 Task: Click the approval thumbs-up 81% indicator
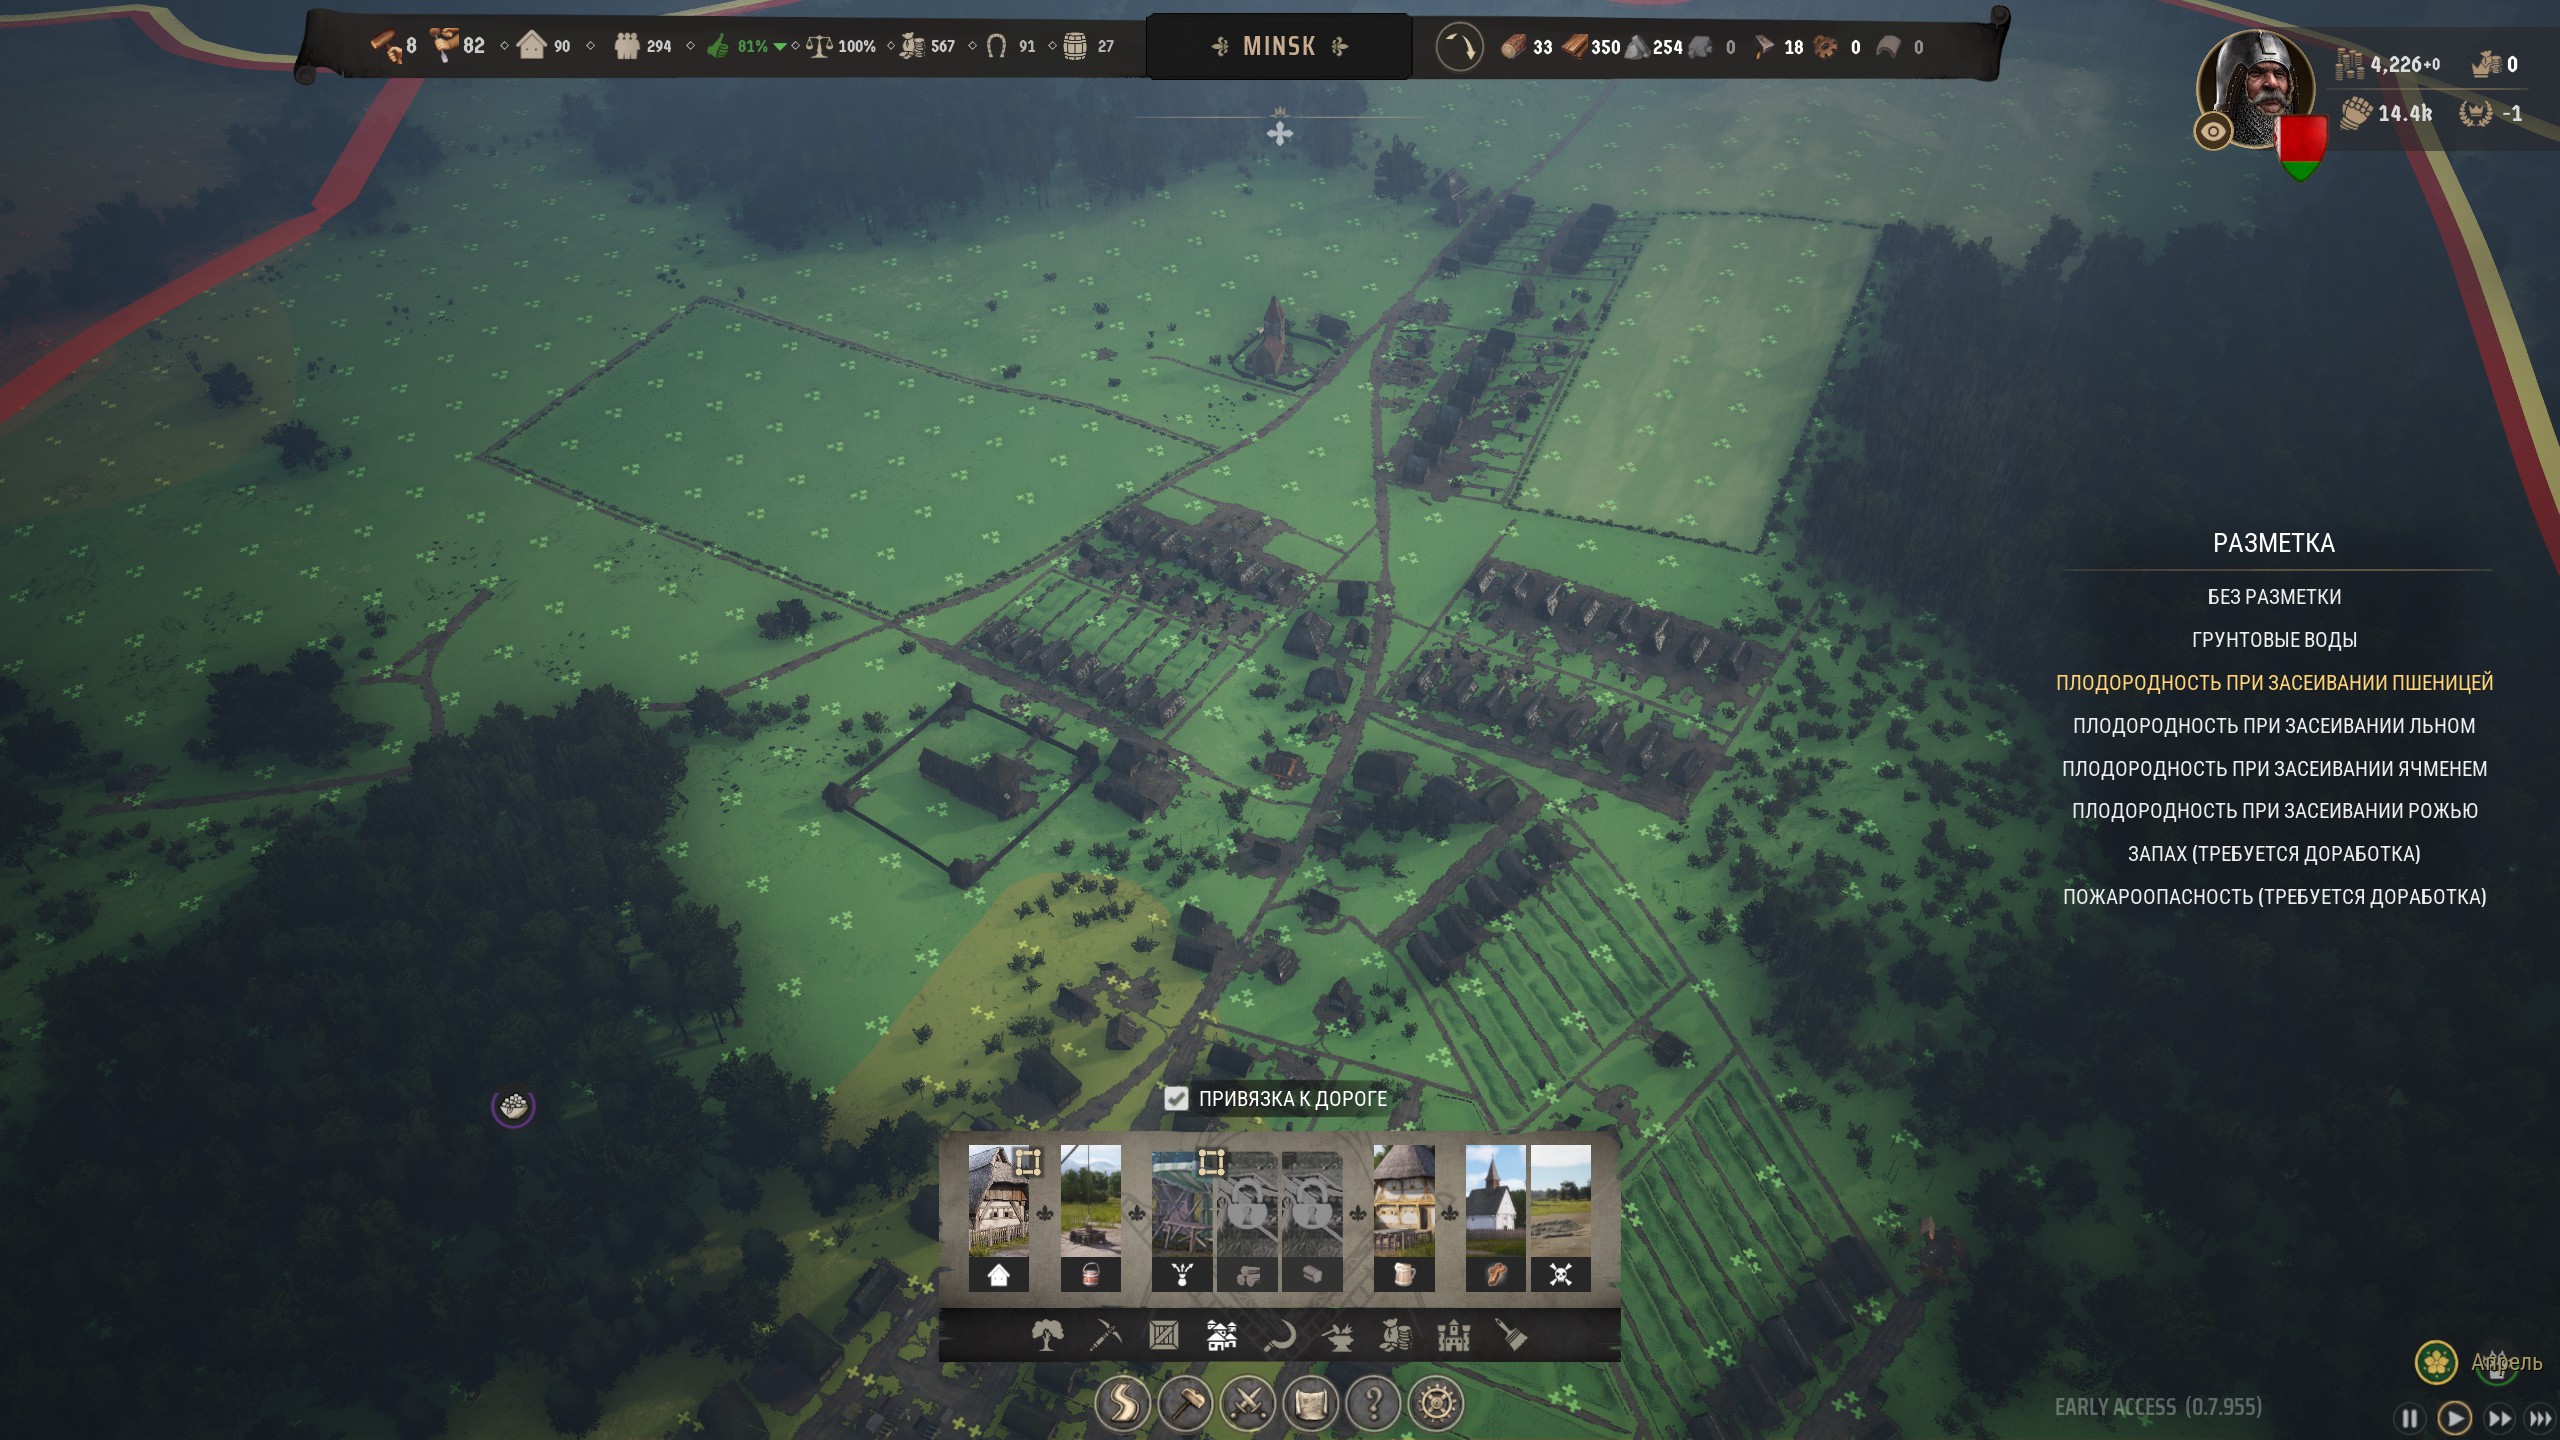coord(718,46)
